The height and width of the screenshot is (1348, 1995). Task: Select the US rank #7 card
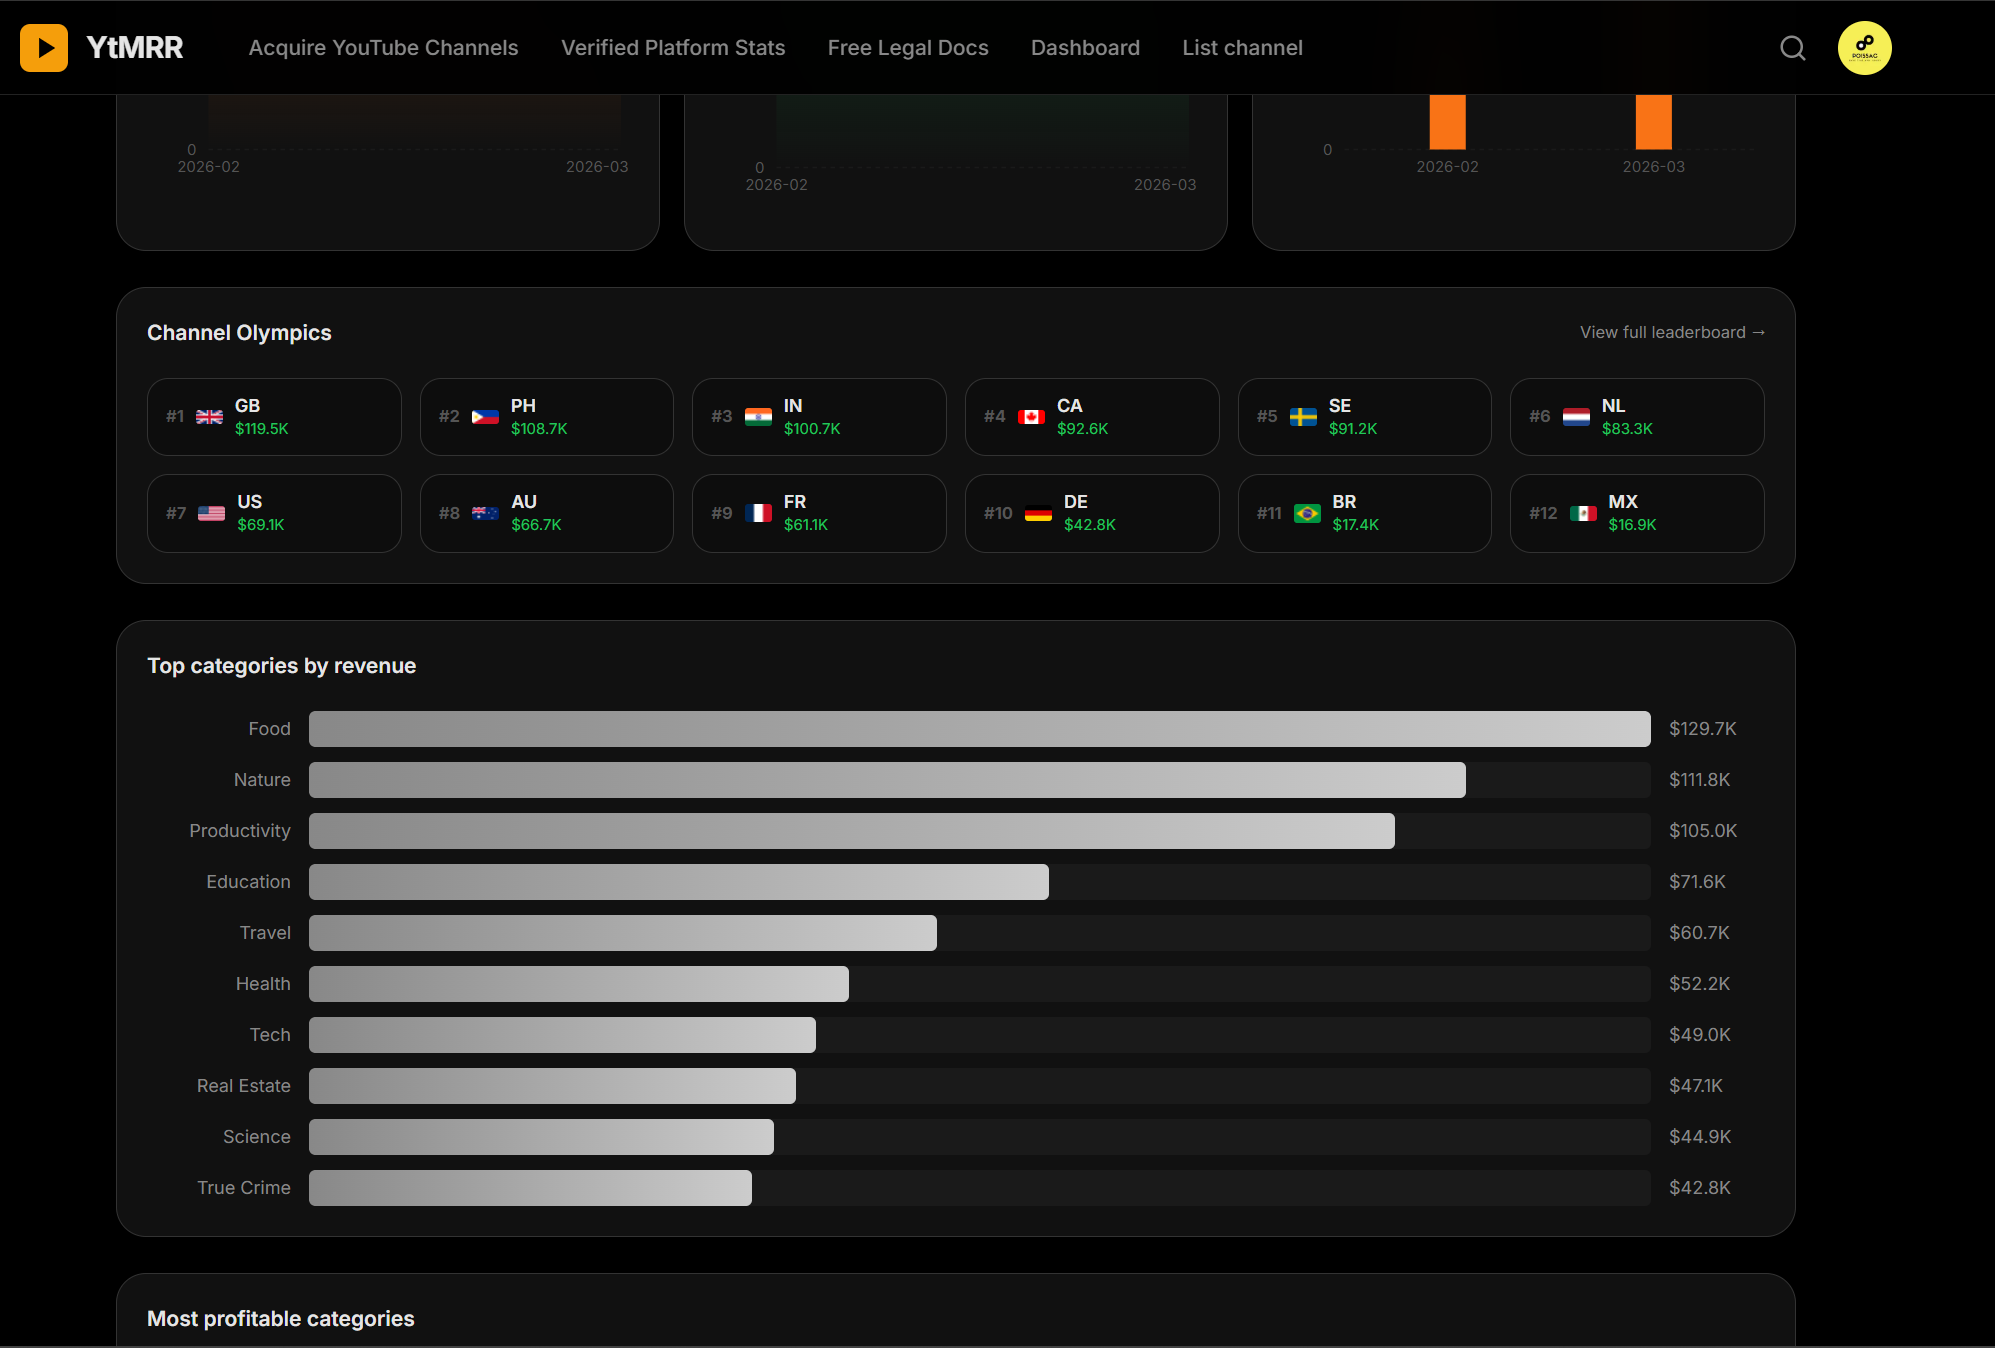(274, 513)
